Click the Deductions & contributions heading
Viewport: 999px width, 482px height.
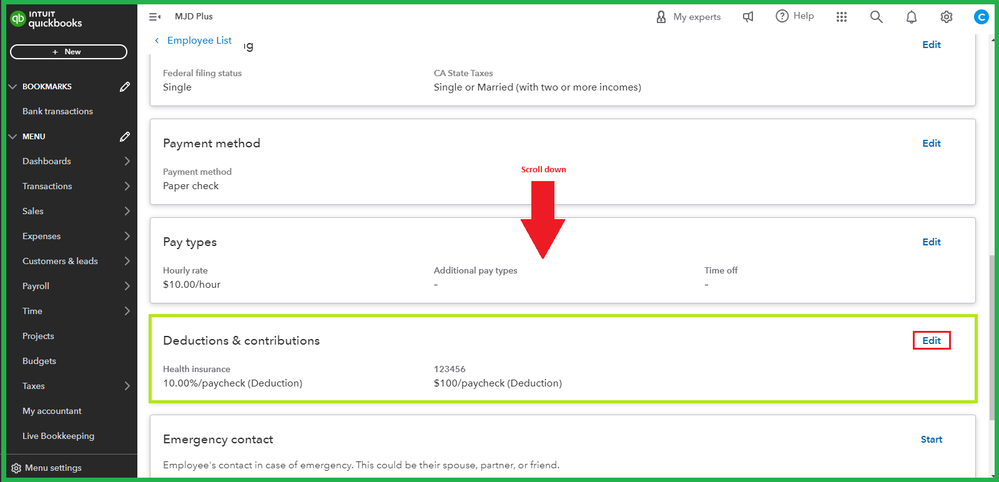click(x=241, y=341)
